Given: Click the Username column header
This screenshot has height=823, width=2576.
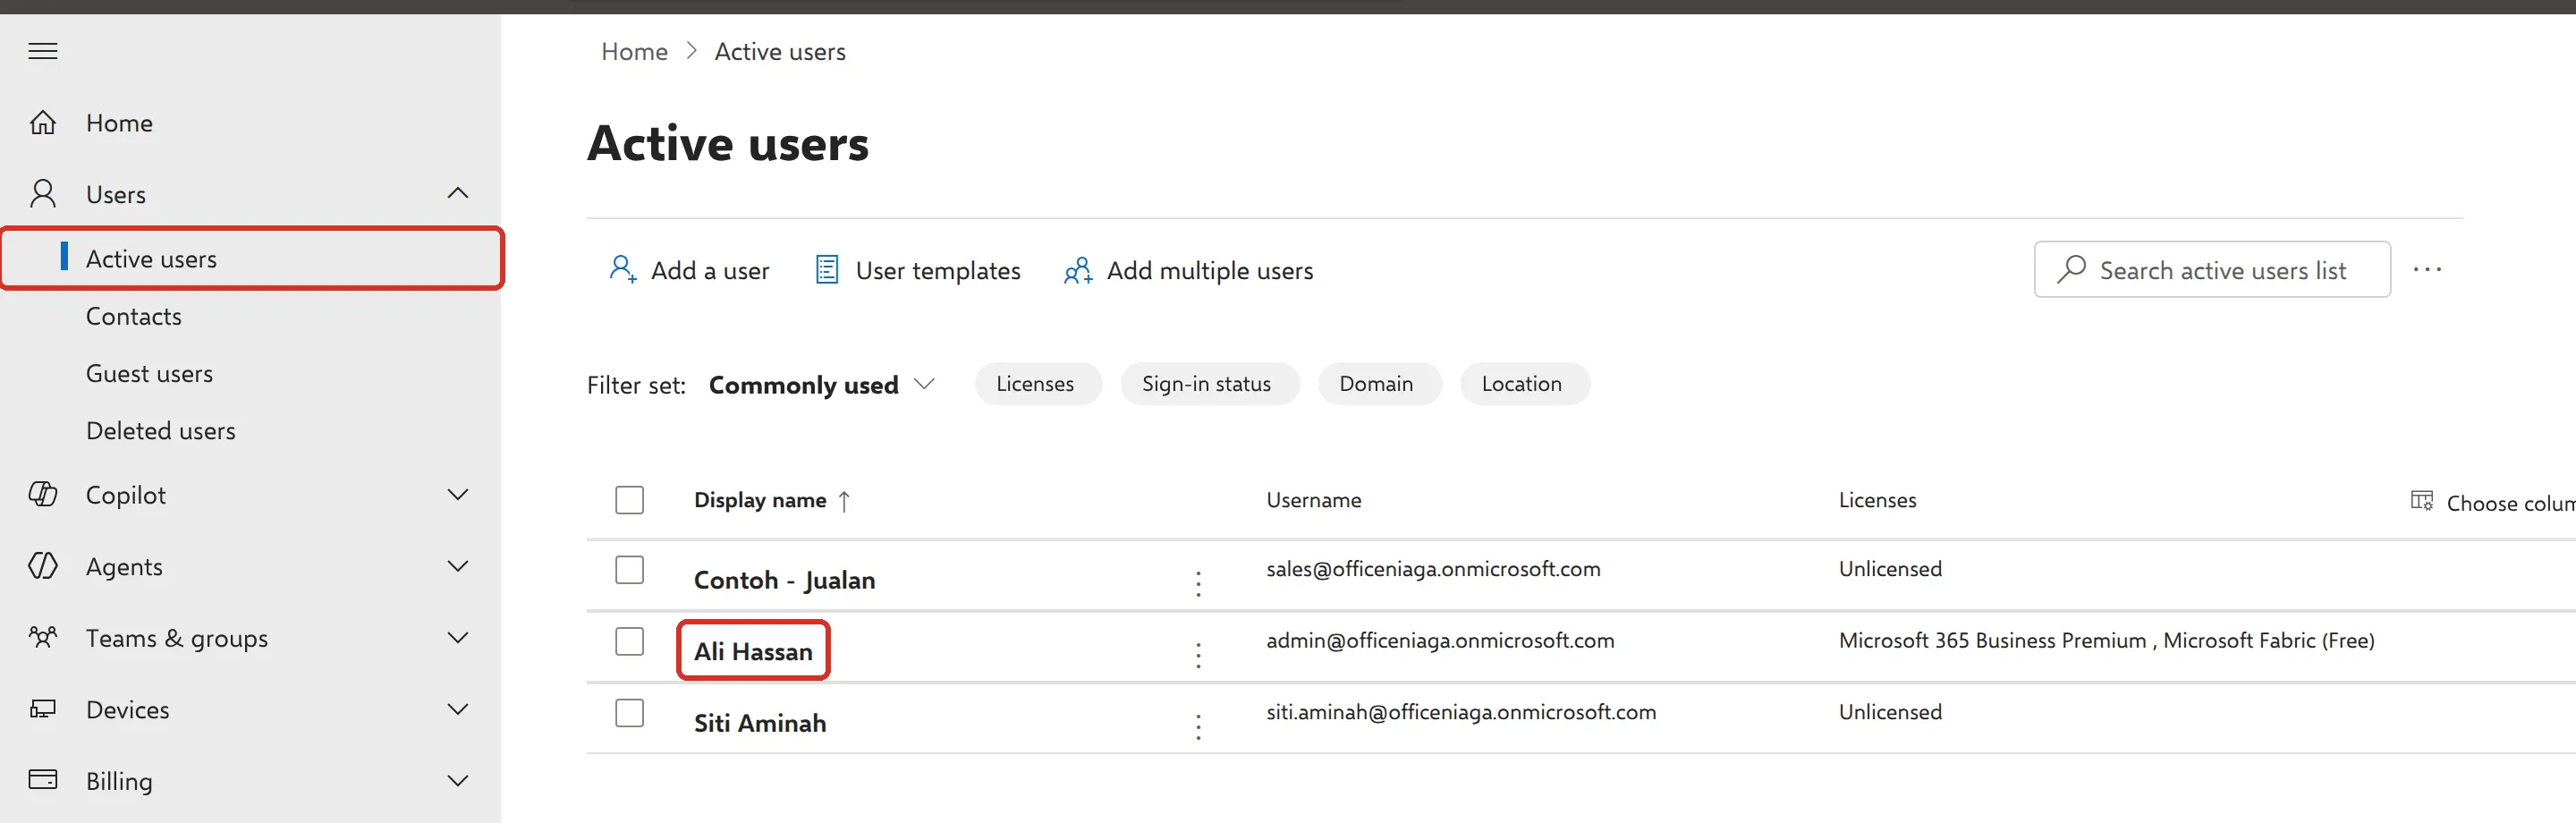Looking at the screenshot, I should tap(1313, 500).
